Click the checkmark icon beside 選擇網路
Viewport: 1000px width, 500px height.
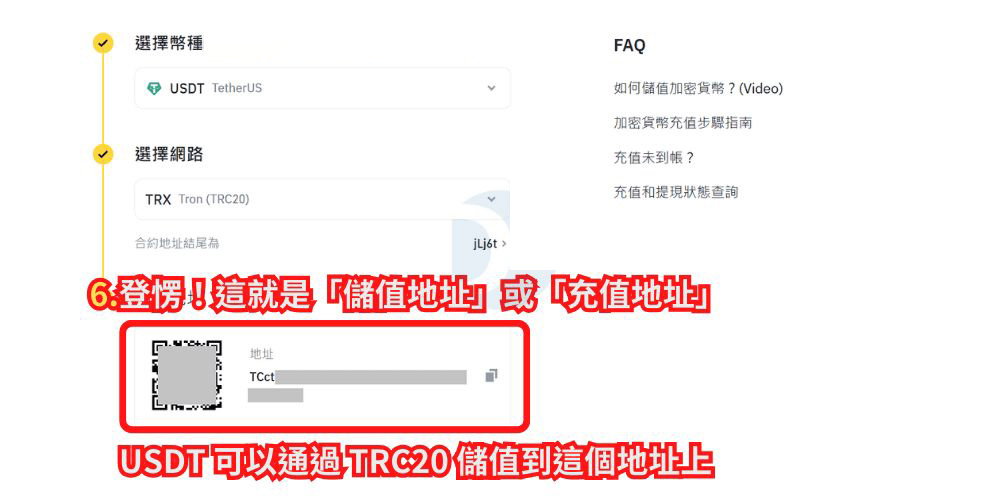103,154
